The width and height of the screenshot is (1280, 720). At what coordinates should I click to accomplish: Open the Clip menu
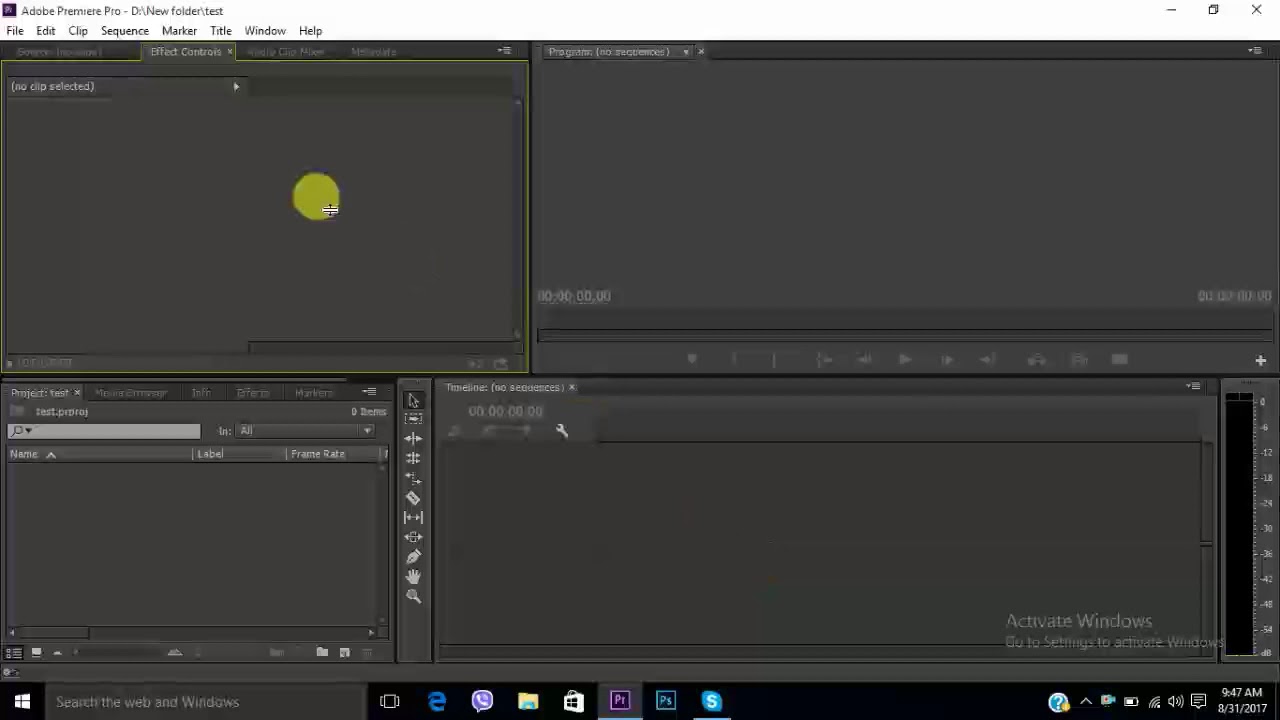pos(78,31)
